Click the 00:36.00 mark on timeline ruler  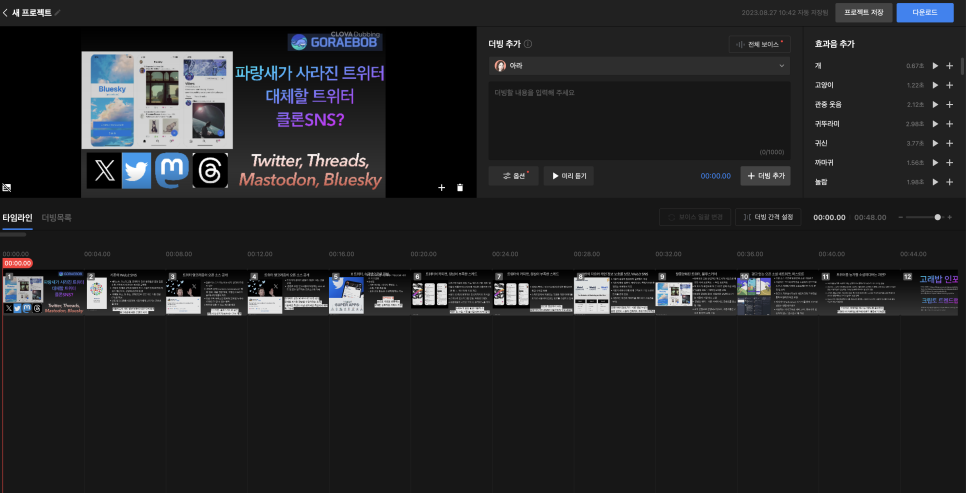(750, 254)
